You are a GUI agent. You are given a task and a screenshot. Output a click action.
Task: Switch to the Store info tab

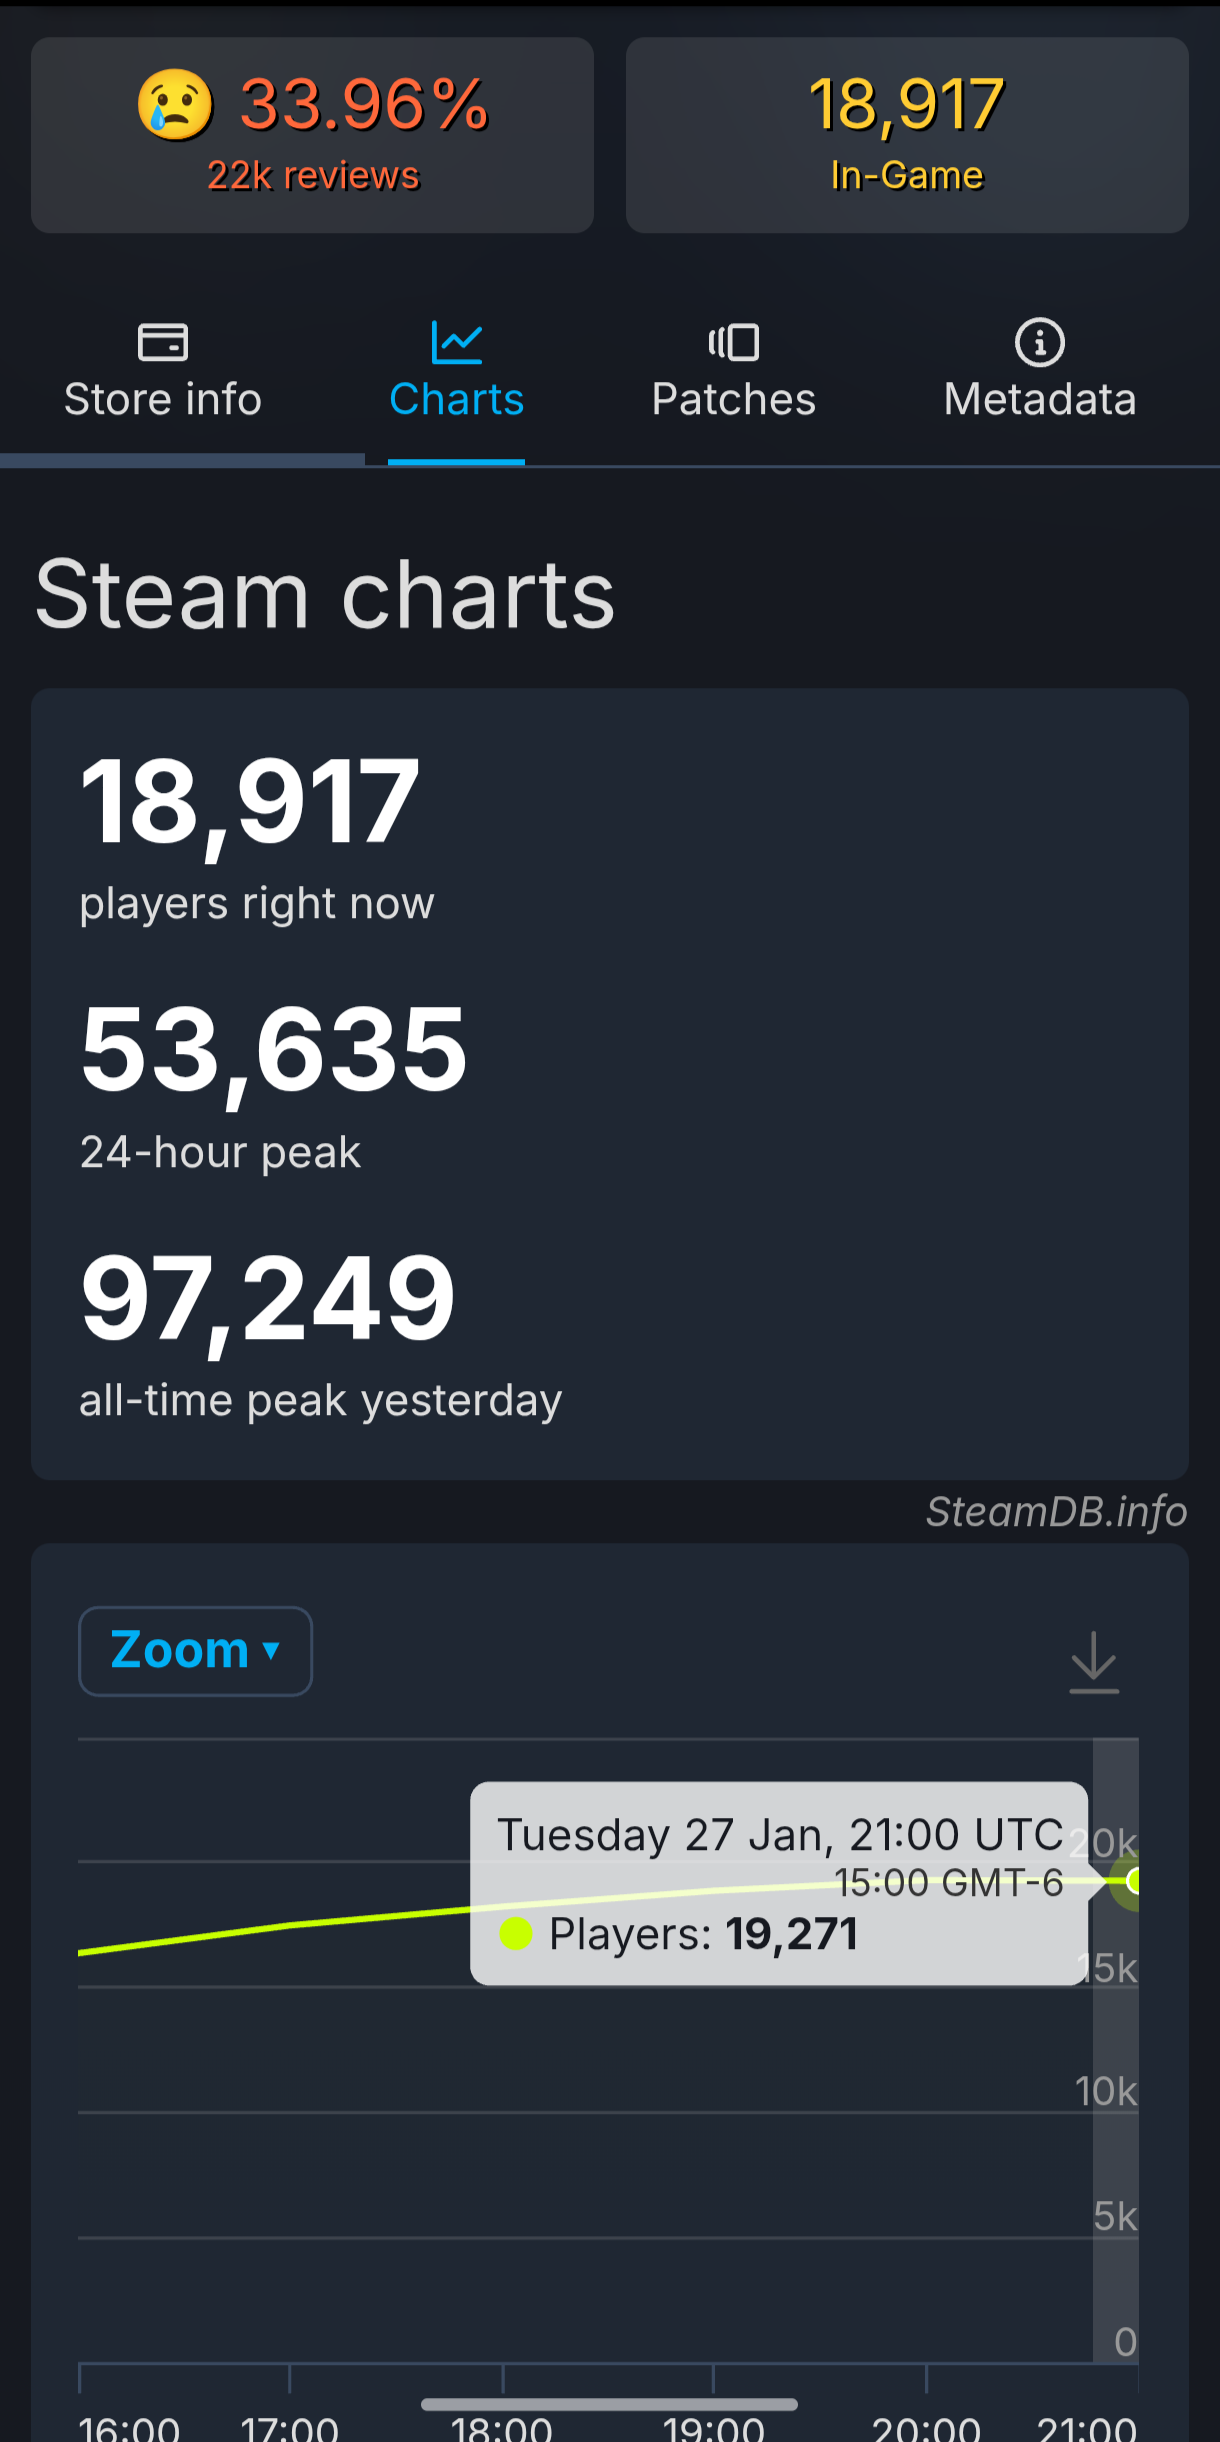[163, 399]
